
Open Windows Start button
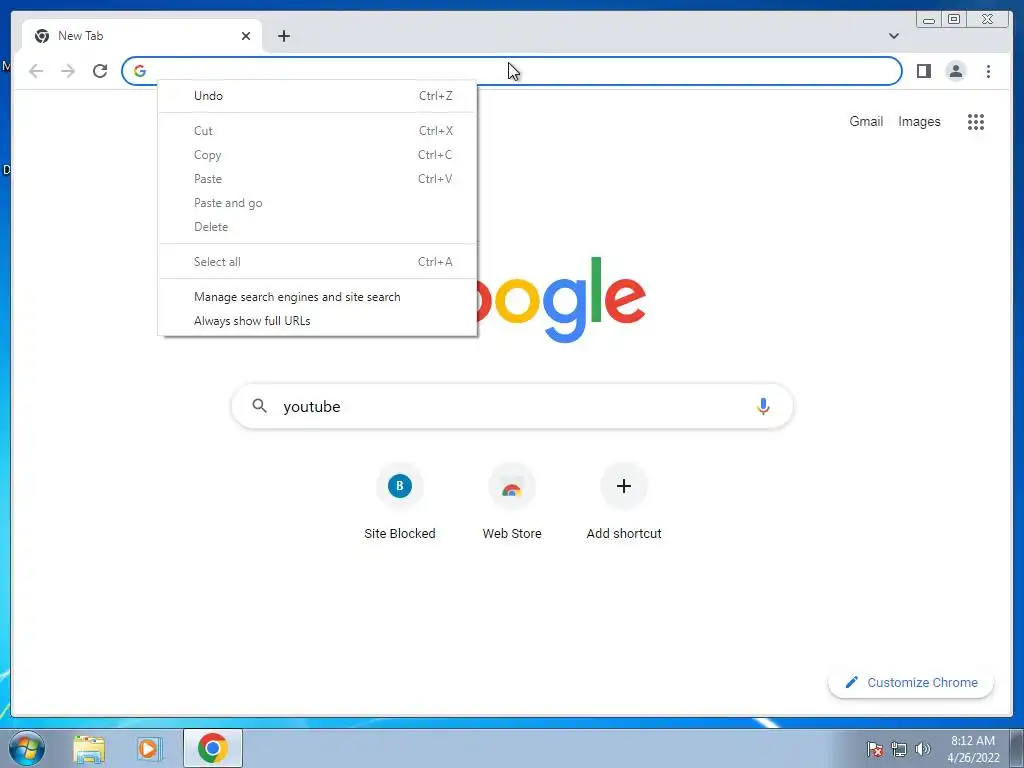point(26,748)
